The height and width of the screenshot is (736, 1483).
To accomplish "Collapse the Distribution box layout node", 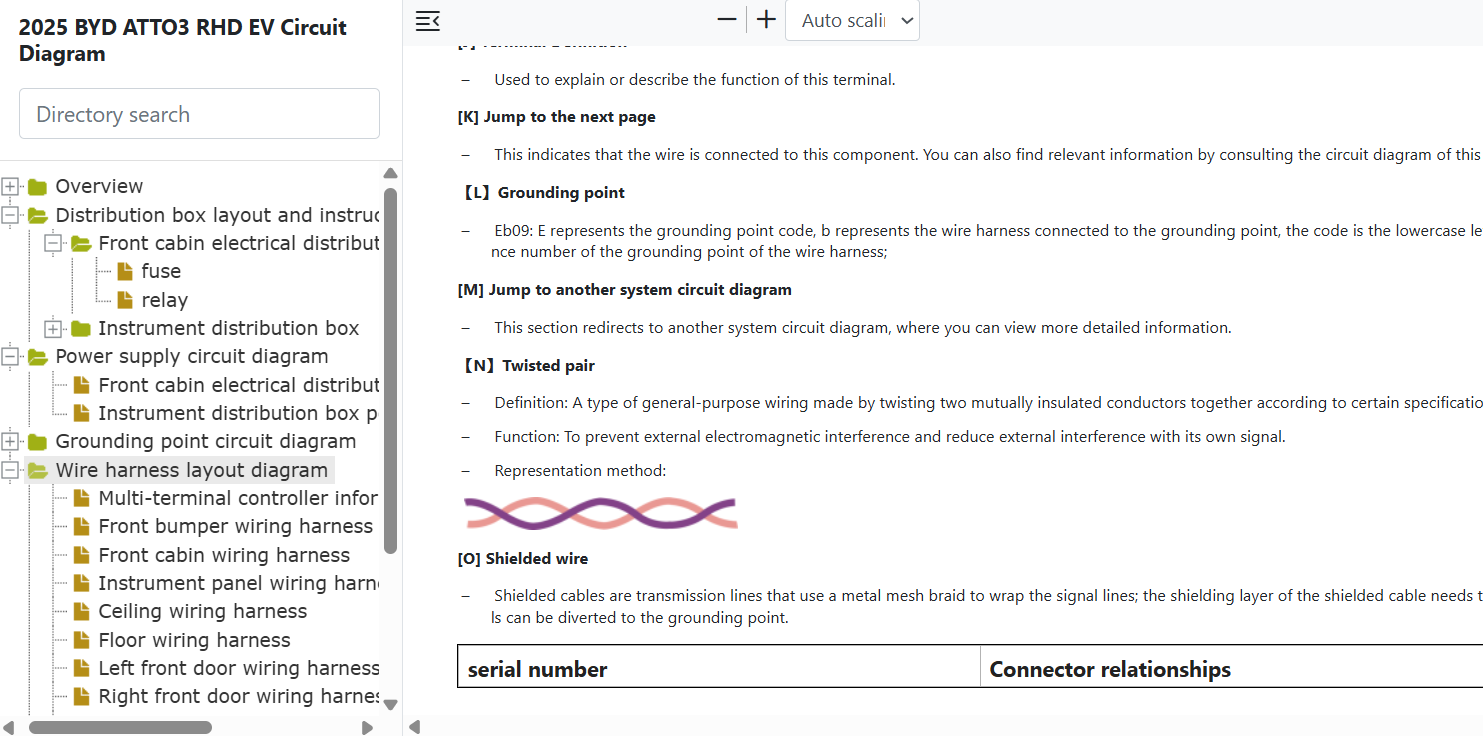I will point(11,215).
